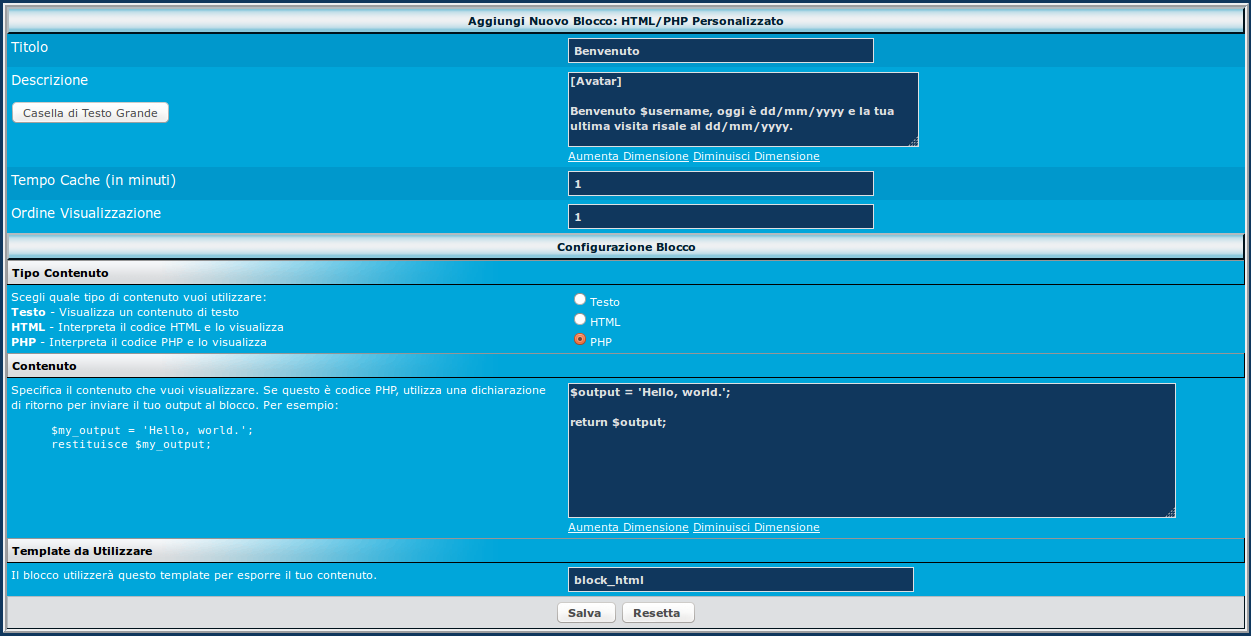Click Diminuisci Dimensione below the Descrizione box
The width and height of the screenshot is (1251, 636).
[x=756, y=157]
